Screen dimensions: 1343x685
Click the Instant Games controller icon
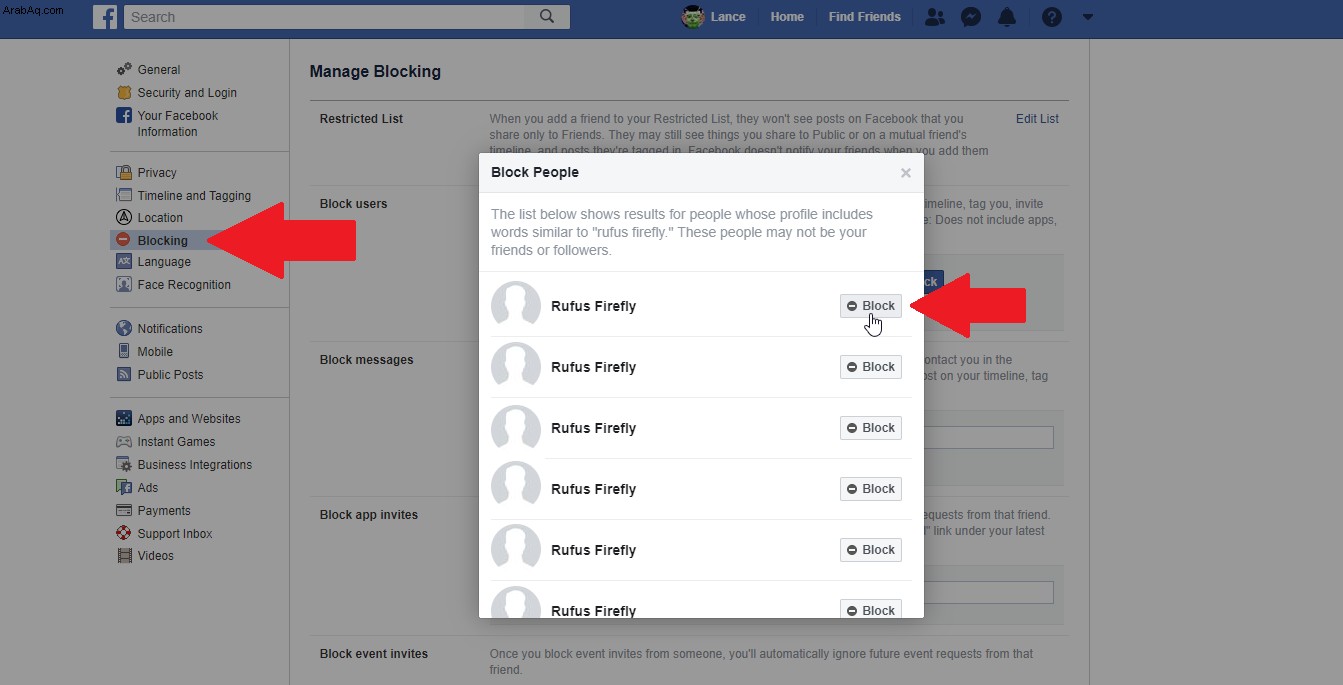(x=124, y=442)
